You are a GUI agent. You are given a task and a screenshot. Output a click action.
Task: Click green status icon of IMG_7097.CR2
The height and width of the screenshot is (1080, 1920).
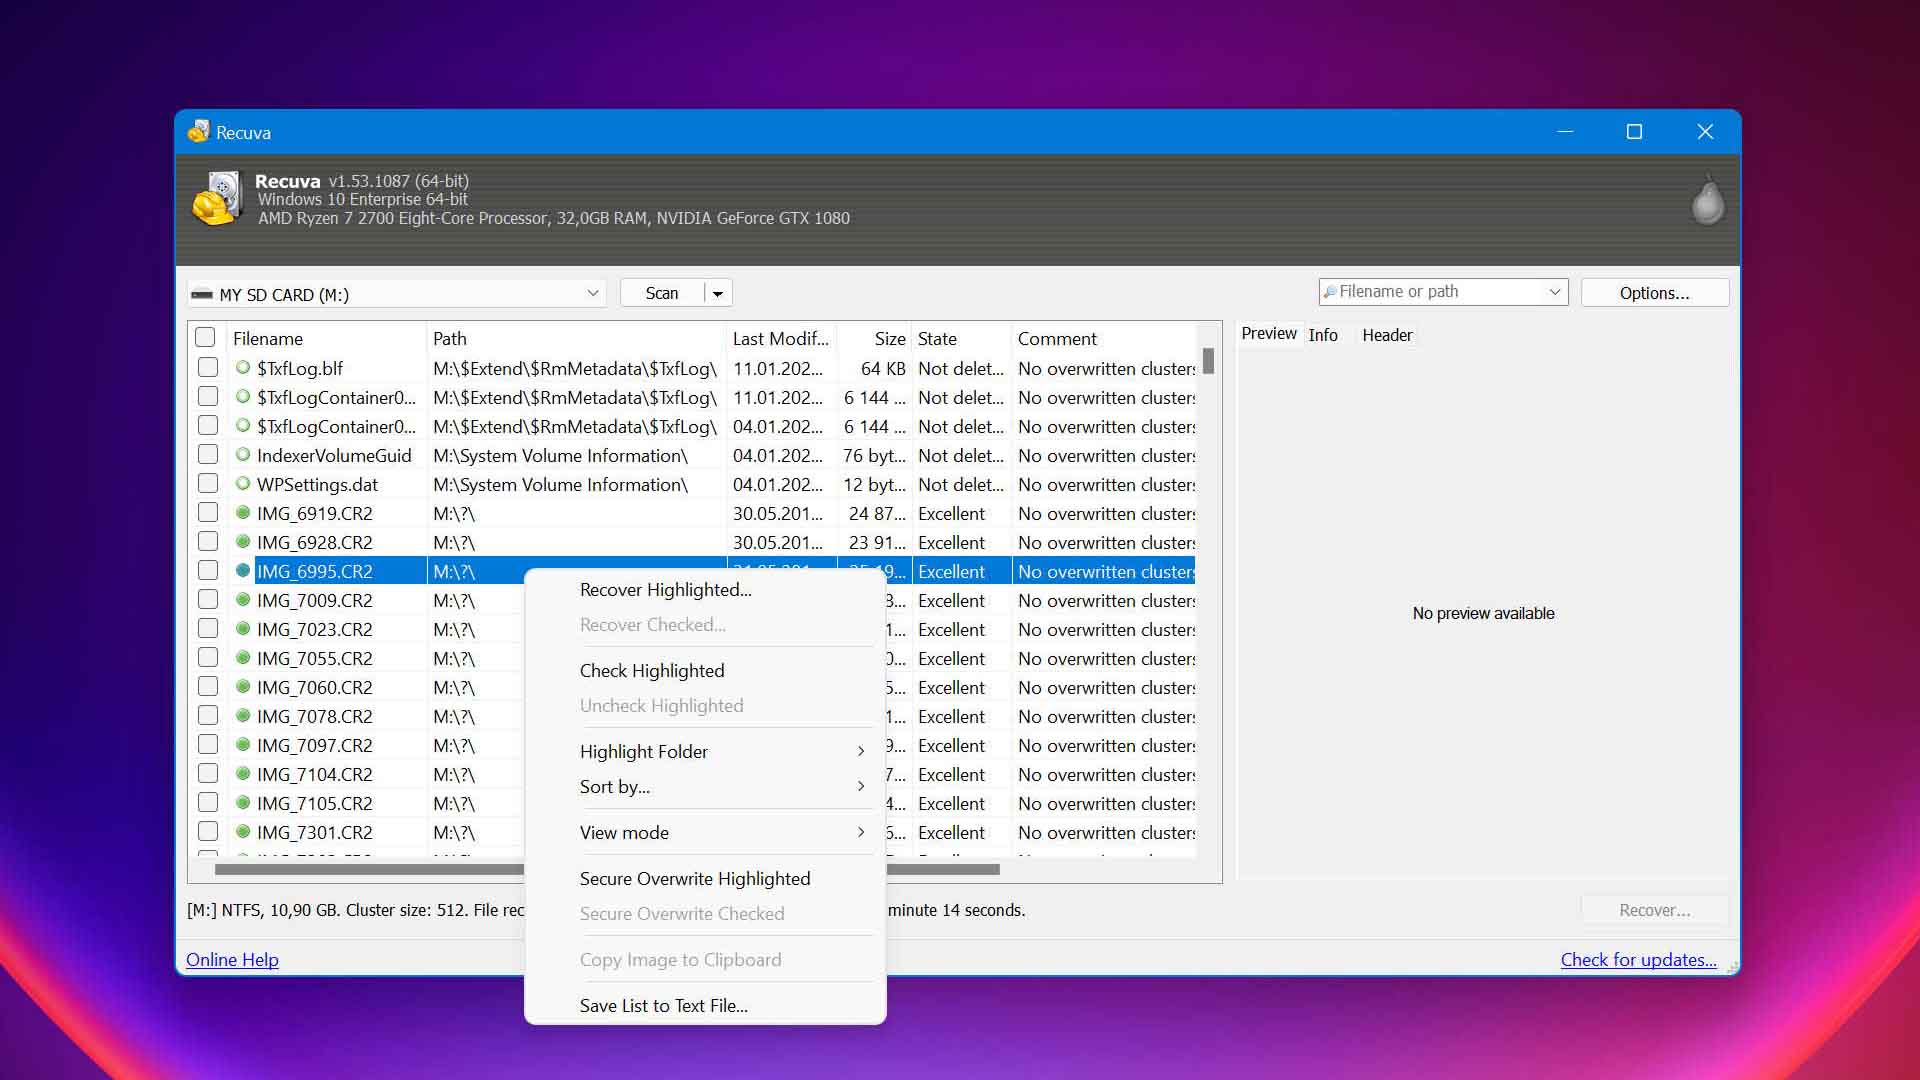[x=242, y=745]
